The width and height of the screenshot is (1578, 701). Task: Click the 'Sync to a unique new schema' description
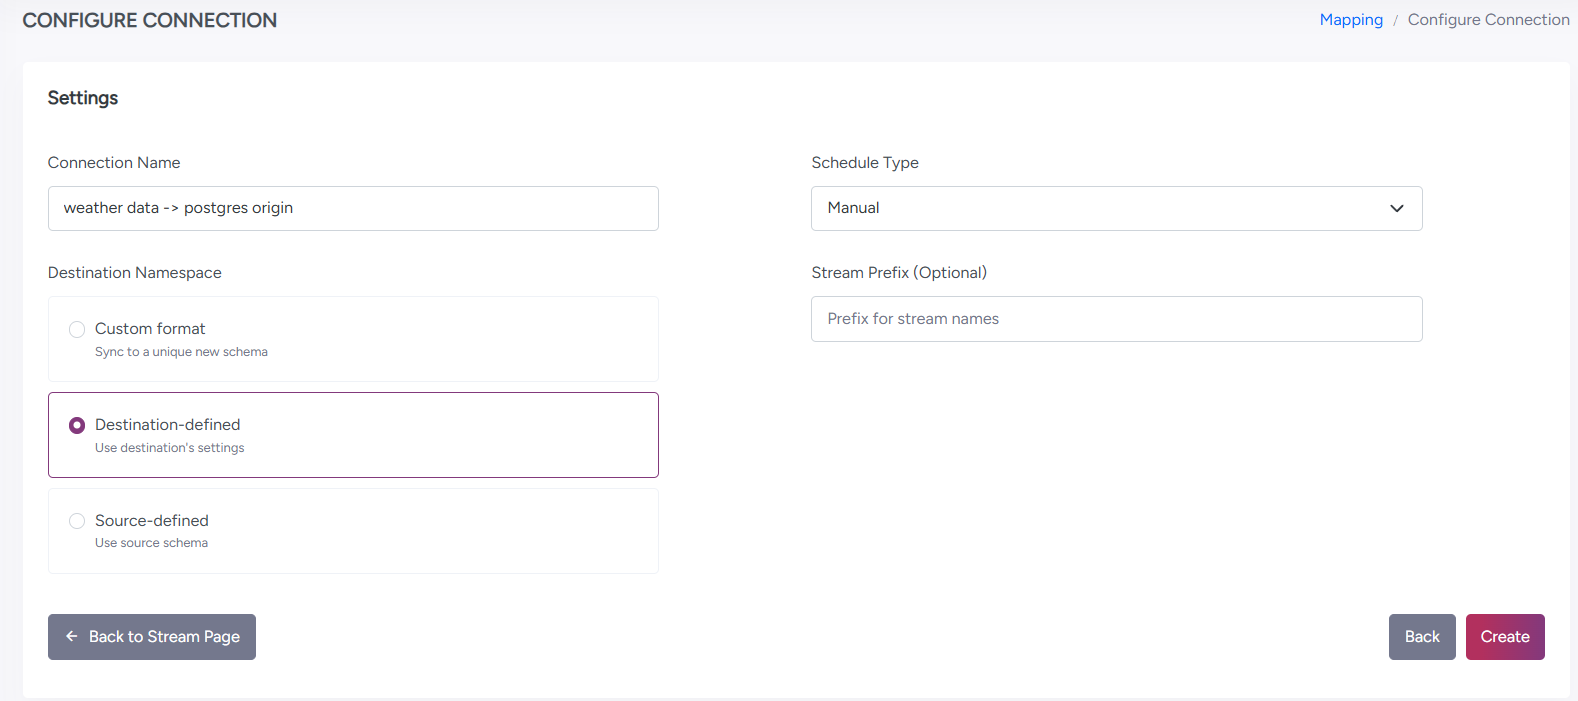click(x=181, y=352)
